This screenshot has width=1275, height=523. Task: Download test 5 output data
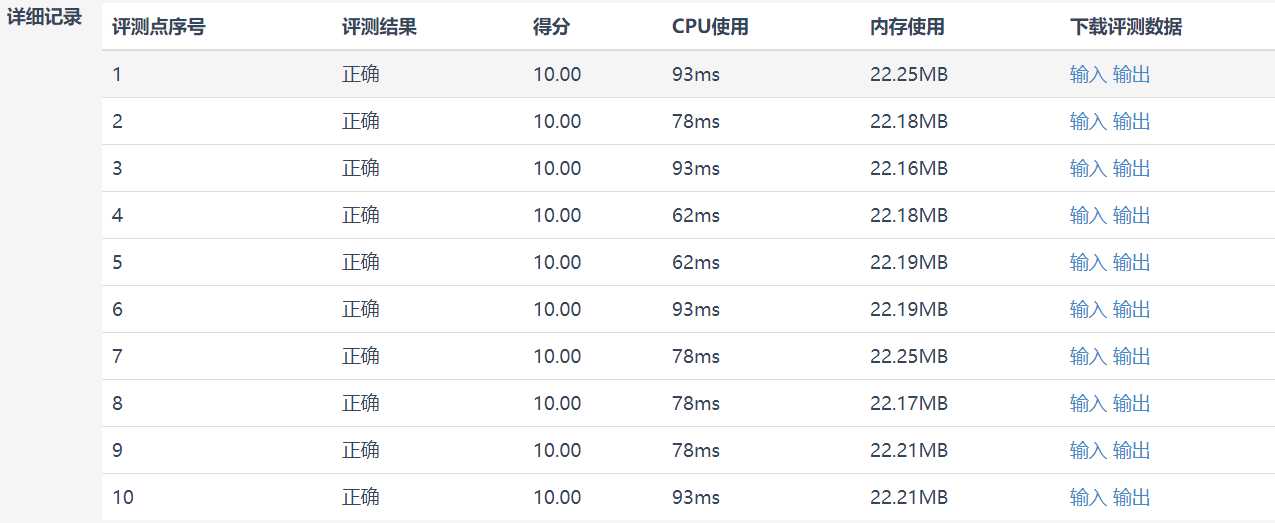(1132, 263)
